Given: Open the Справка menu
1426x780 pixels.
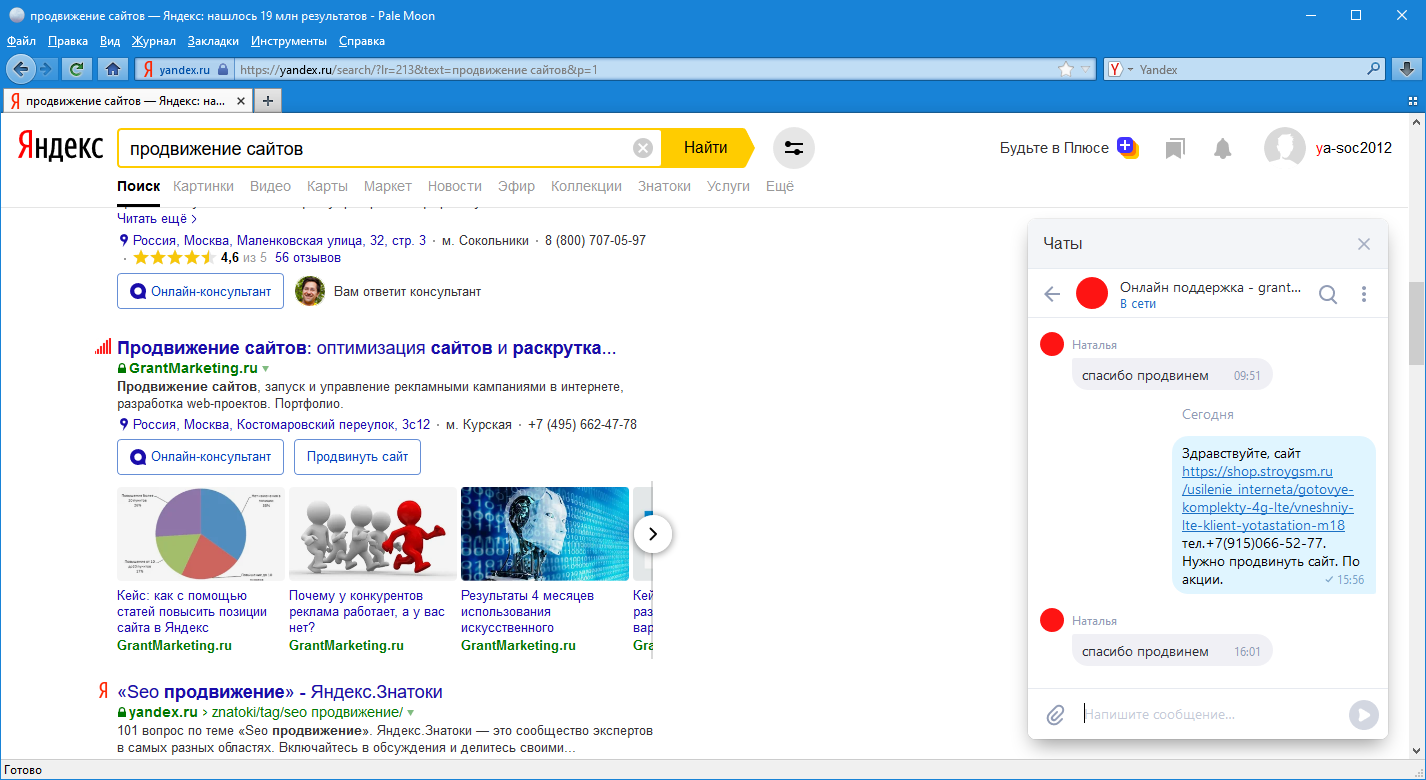Looking at the screenshot, I should click(362, 41).
